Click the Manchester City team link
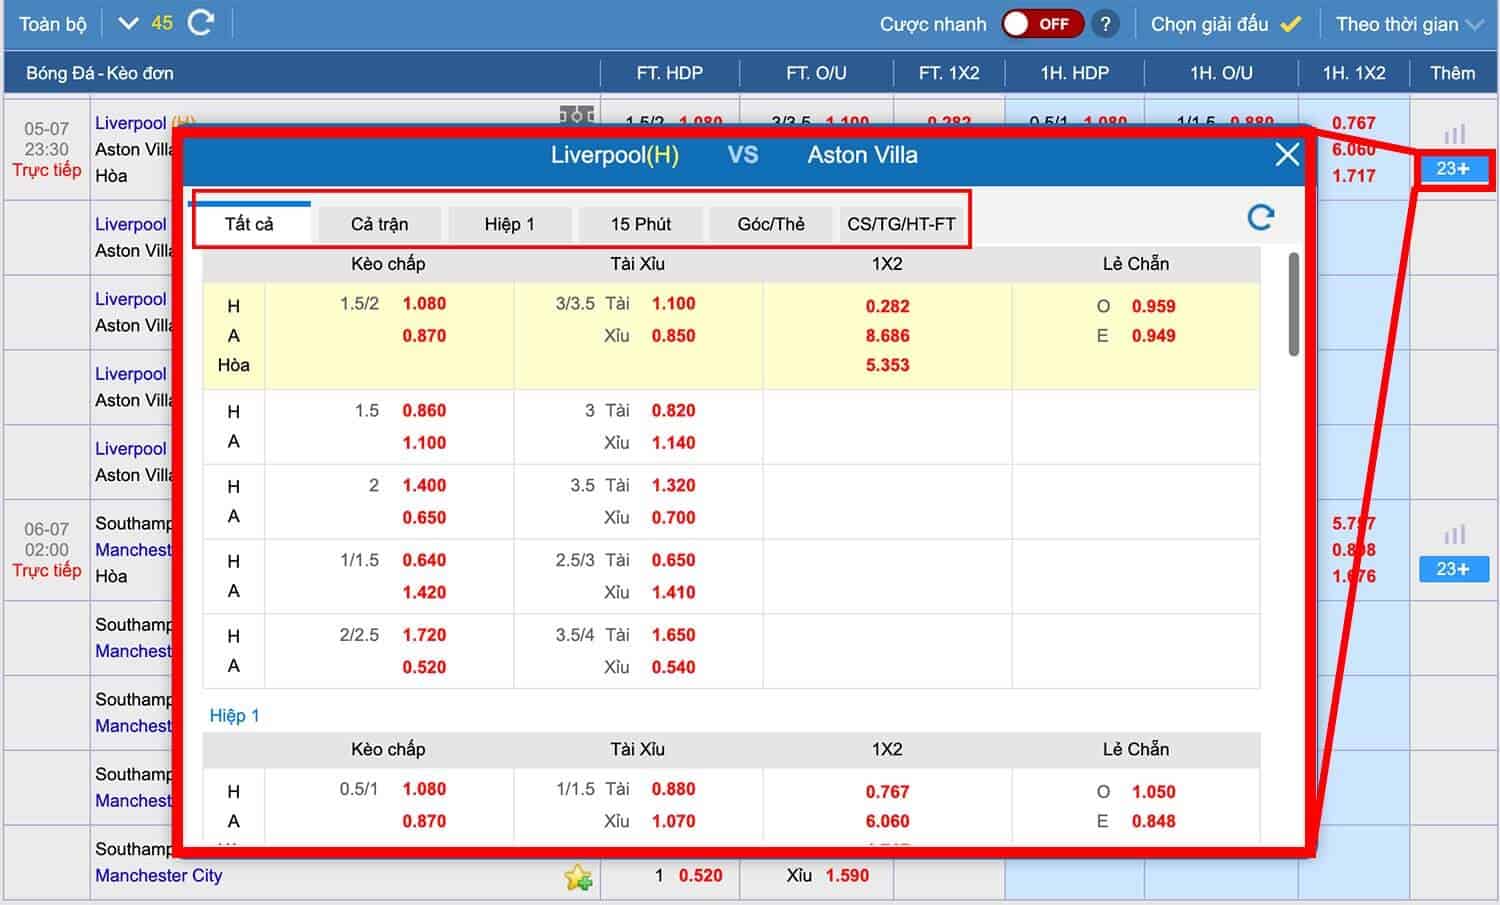1500x905 pixels. tap(158, 875)
